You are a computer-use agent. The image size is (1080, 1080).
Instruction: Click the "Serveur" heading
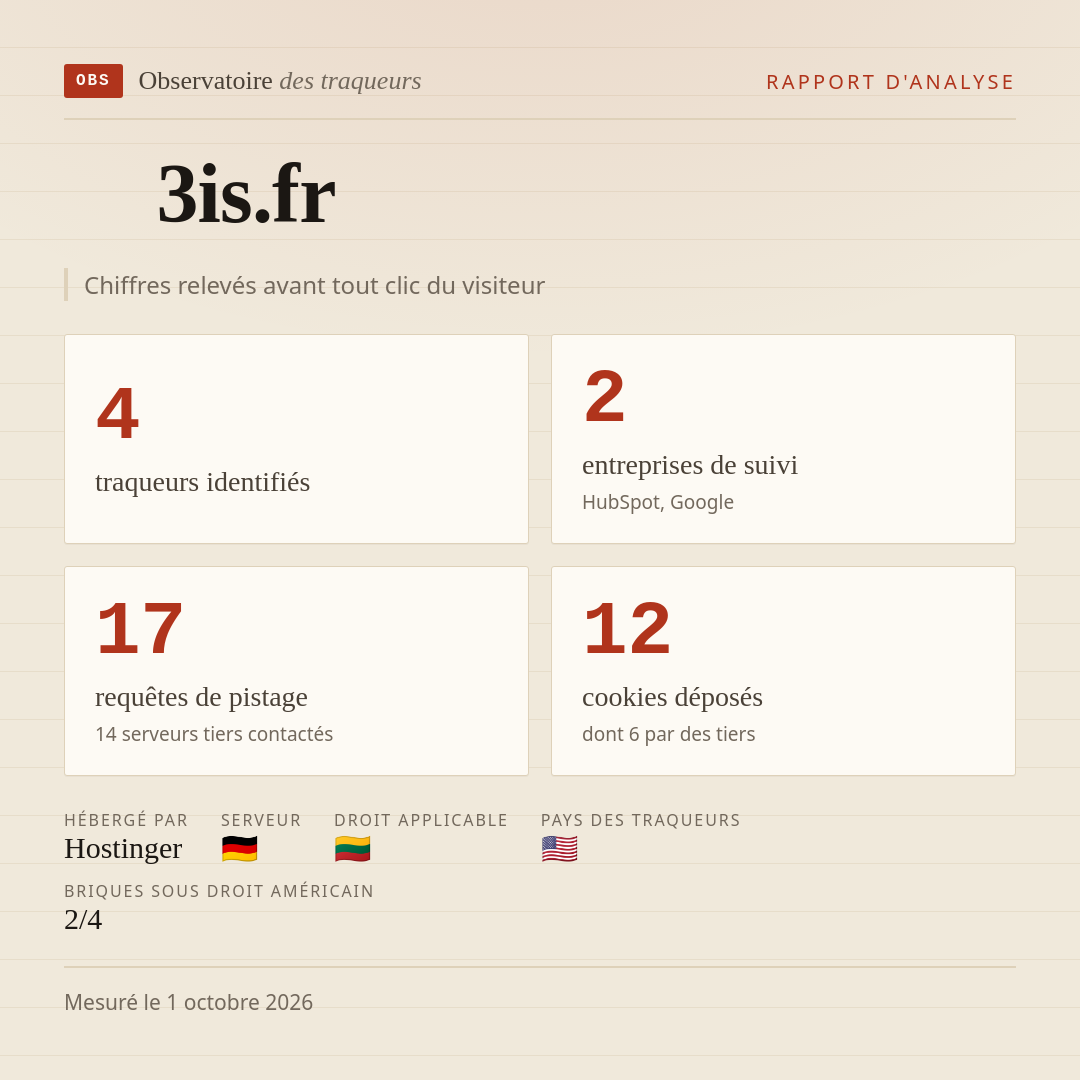[261, 820]
